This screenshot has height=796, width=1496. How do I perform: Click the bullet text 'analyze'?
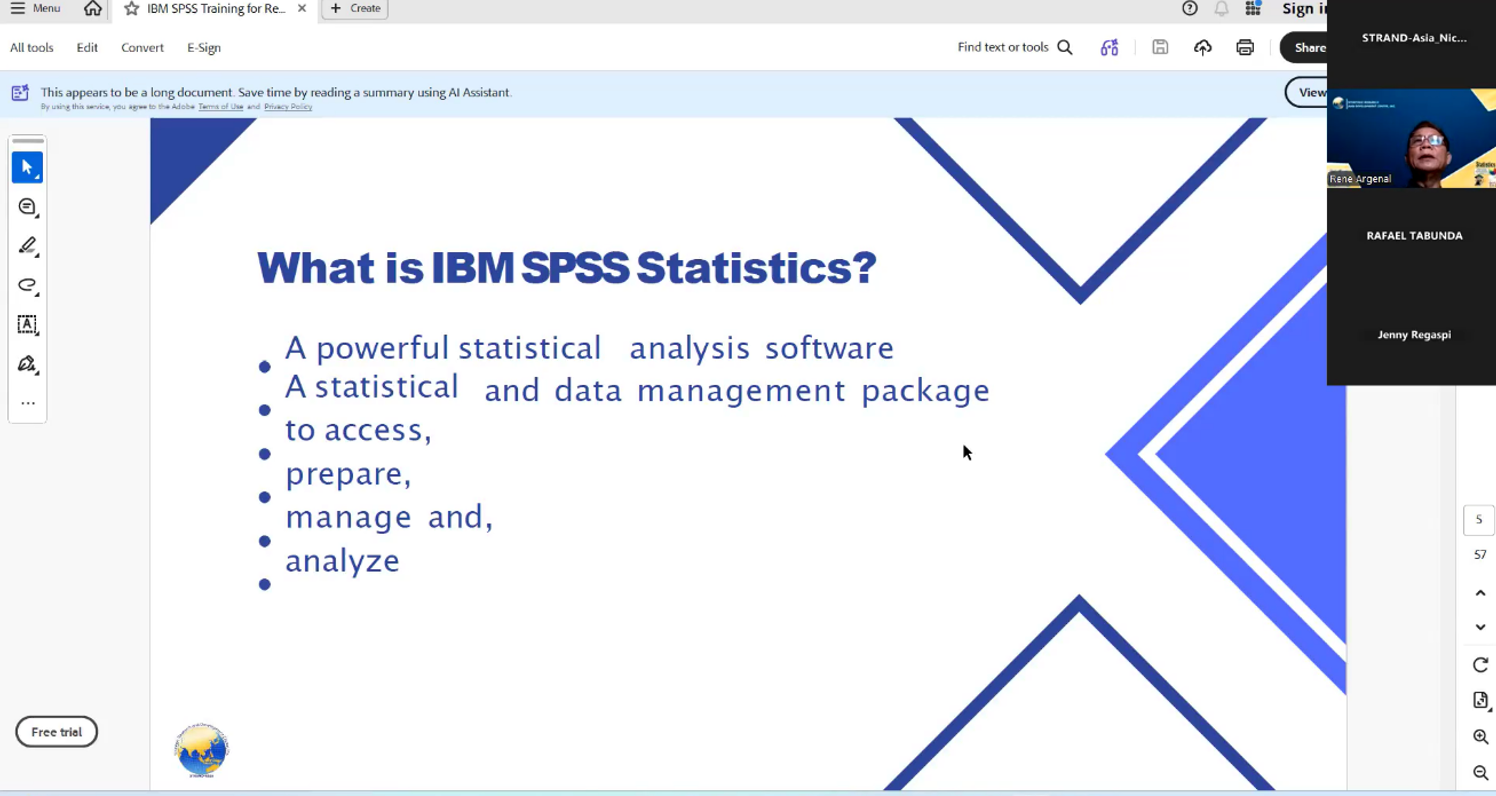tap(342, 561)
